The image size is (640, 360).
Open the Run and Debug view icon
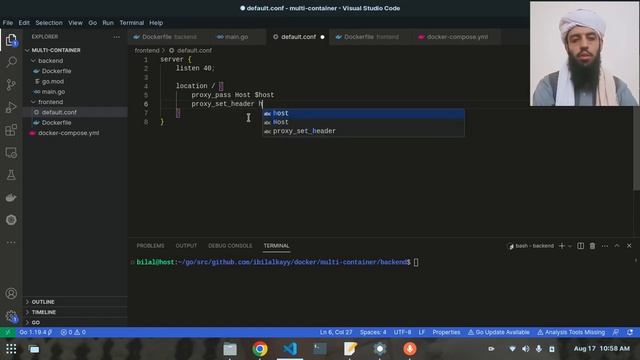(11, 107)
